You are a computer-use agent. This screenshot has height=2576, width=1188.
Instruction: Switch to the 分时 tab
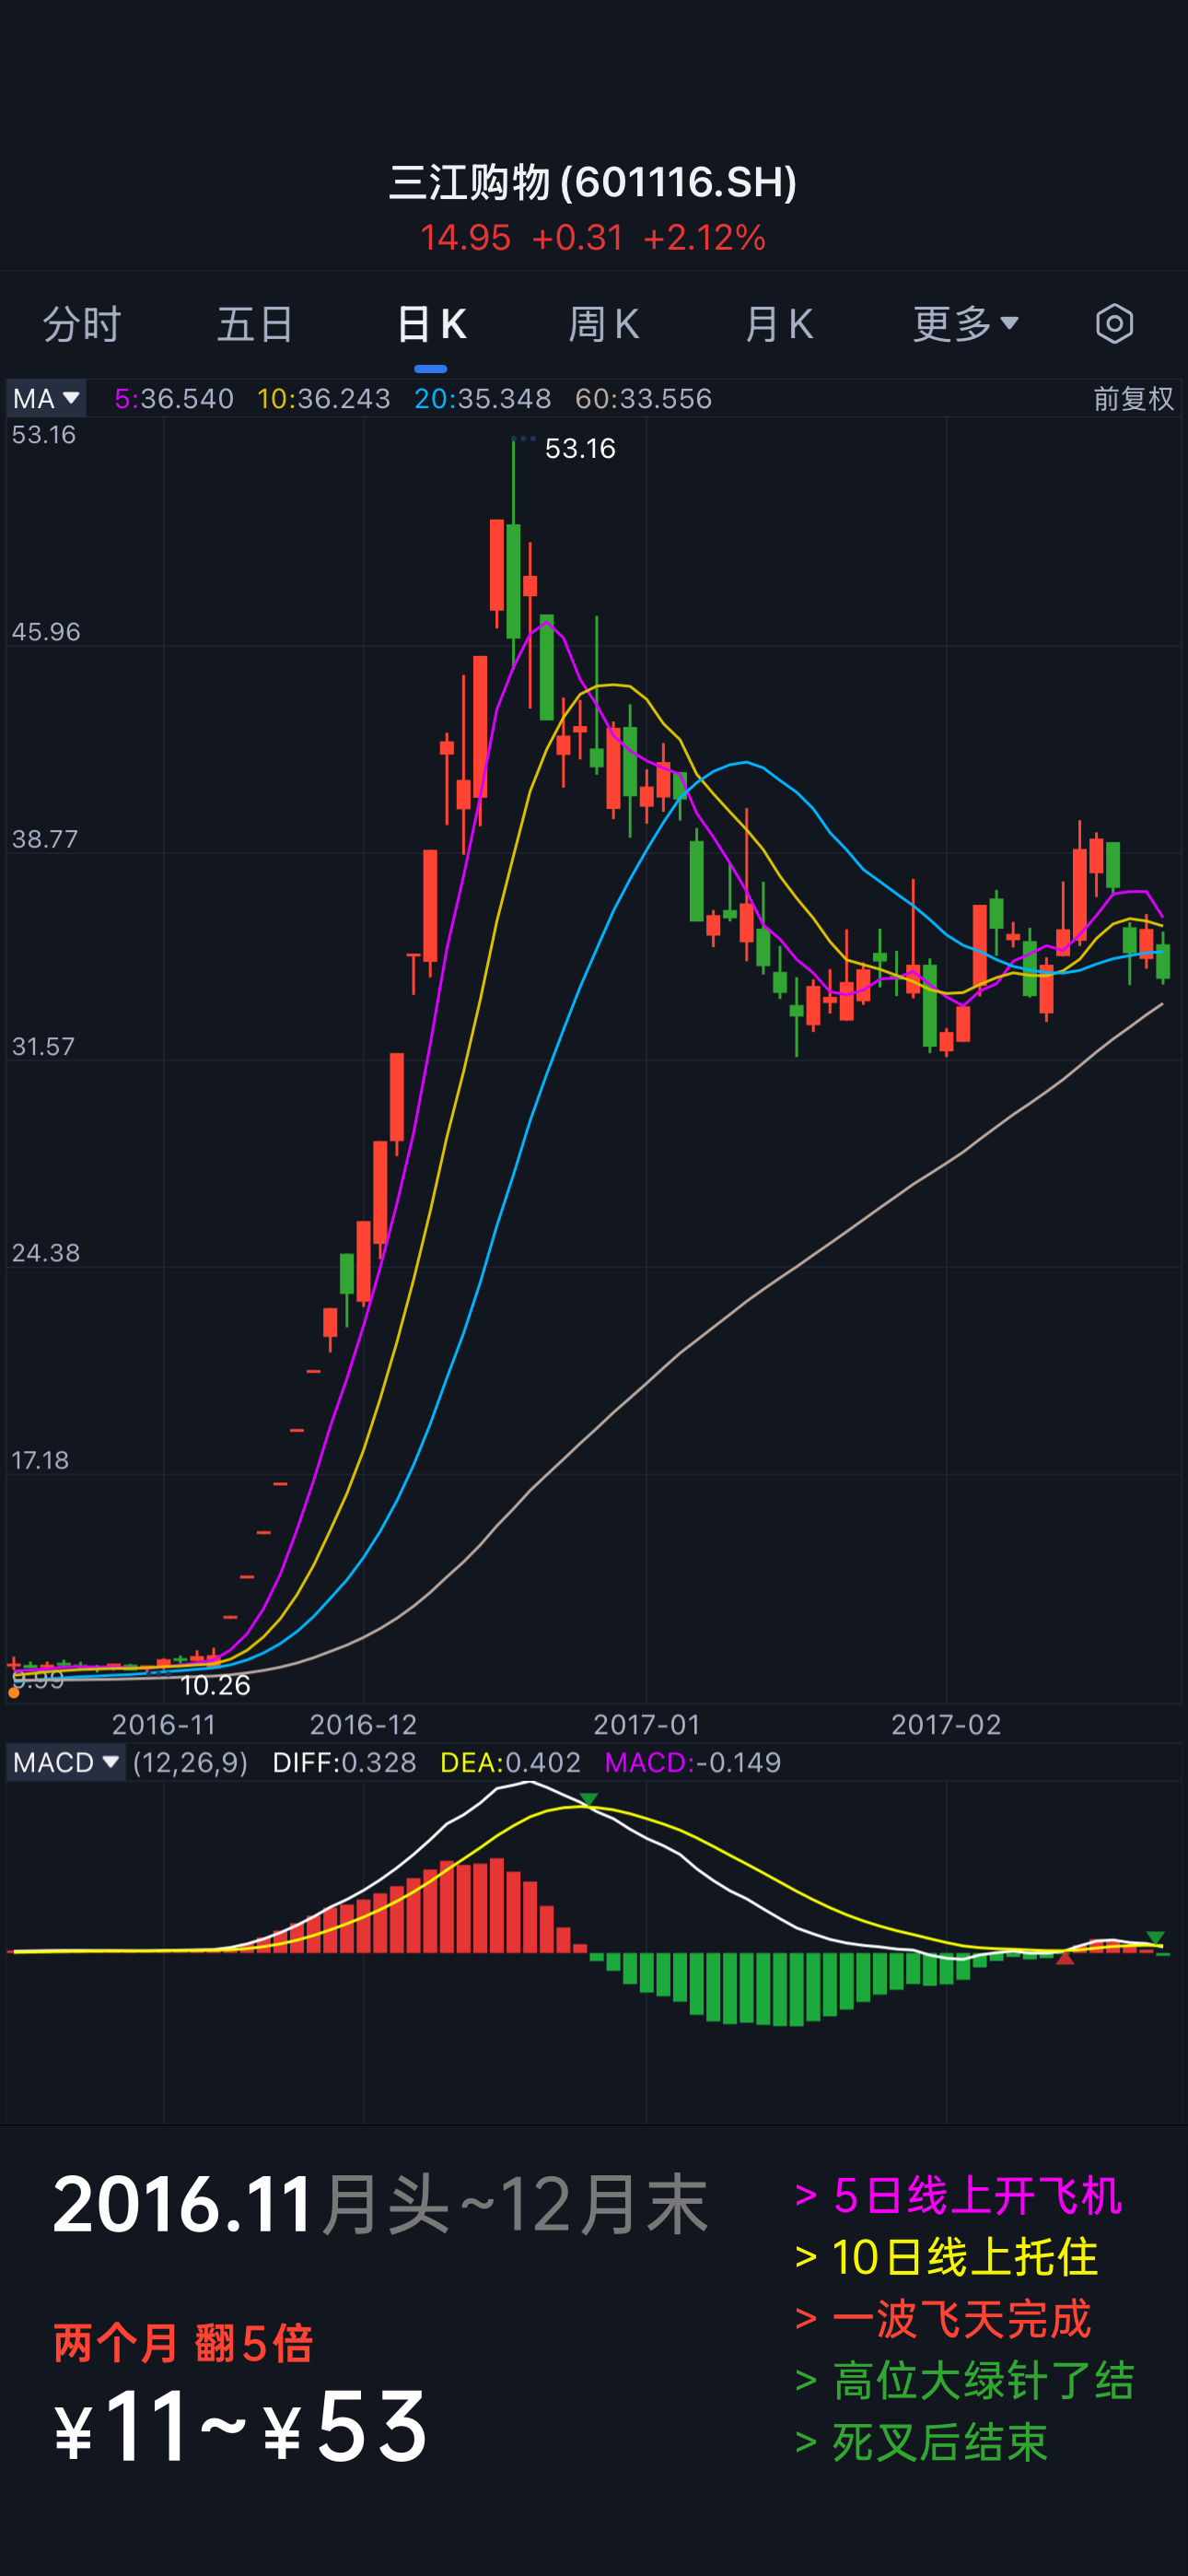click(x=82, y=324)
